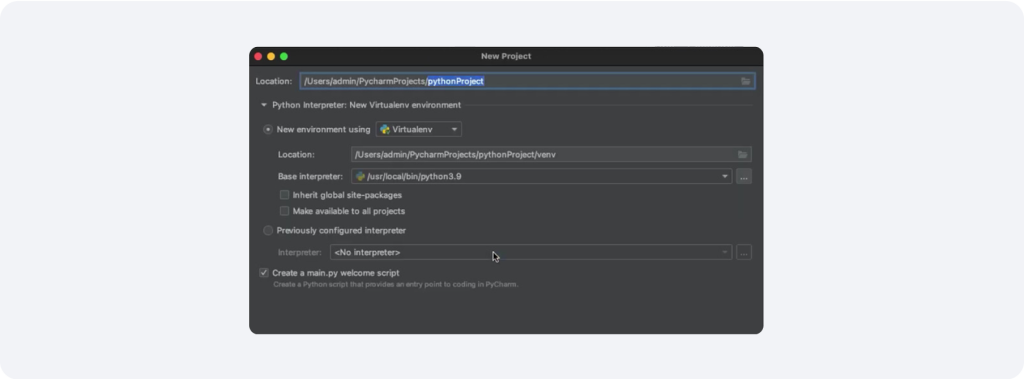The height and width of the screenshot is (379, 1024).
Task: Check Make available to all projects
Action: point(284,211)
